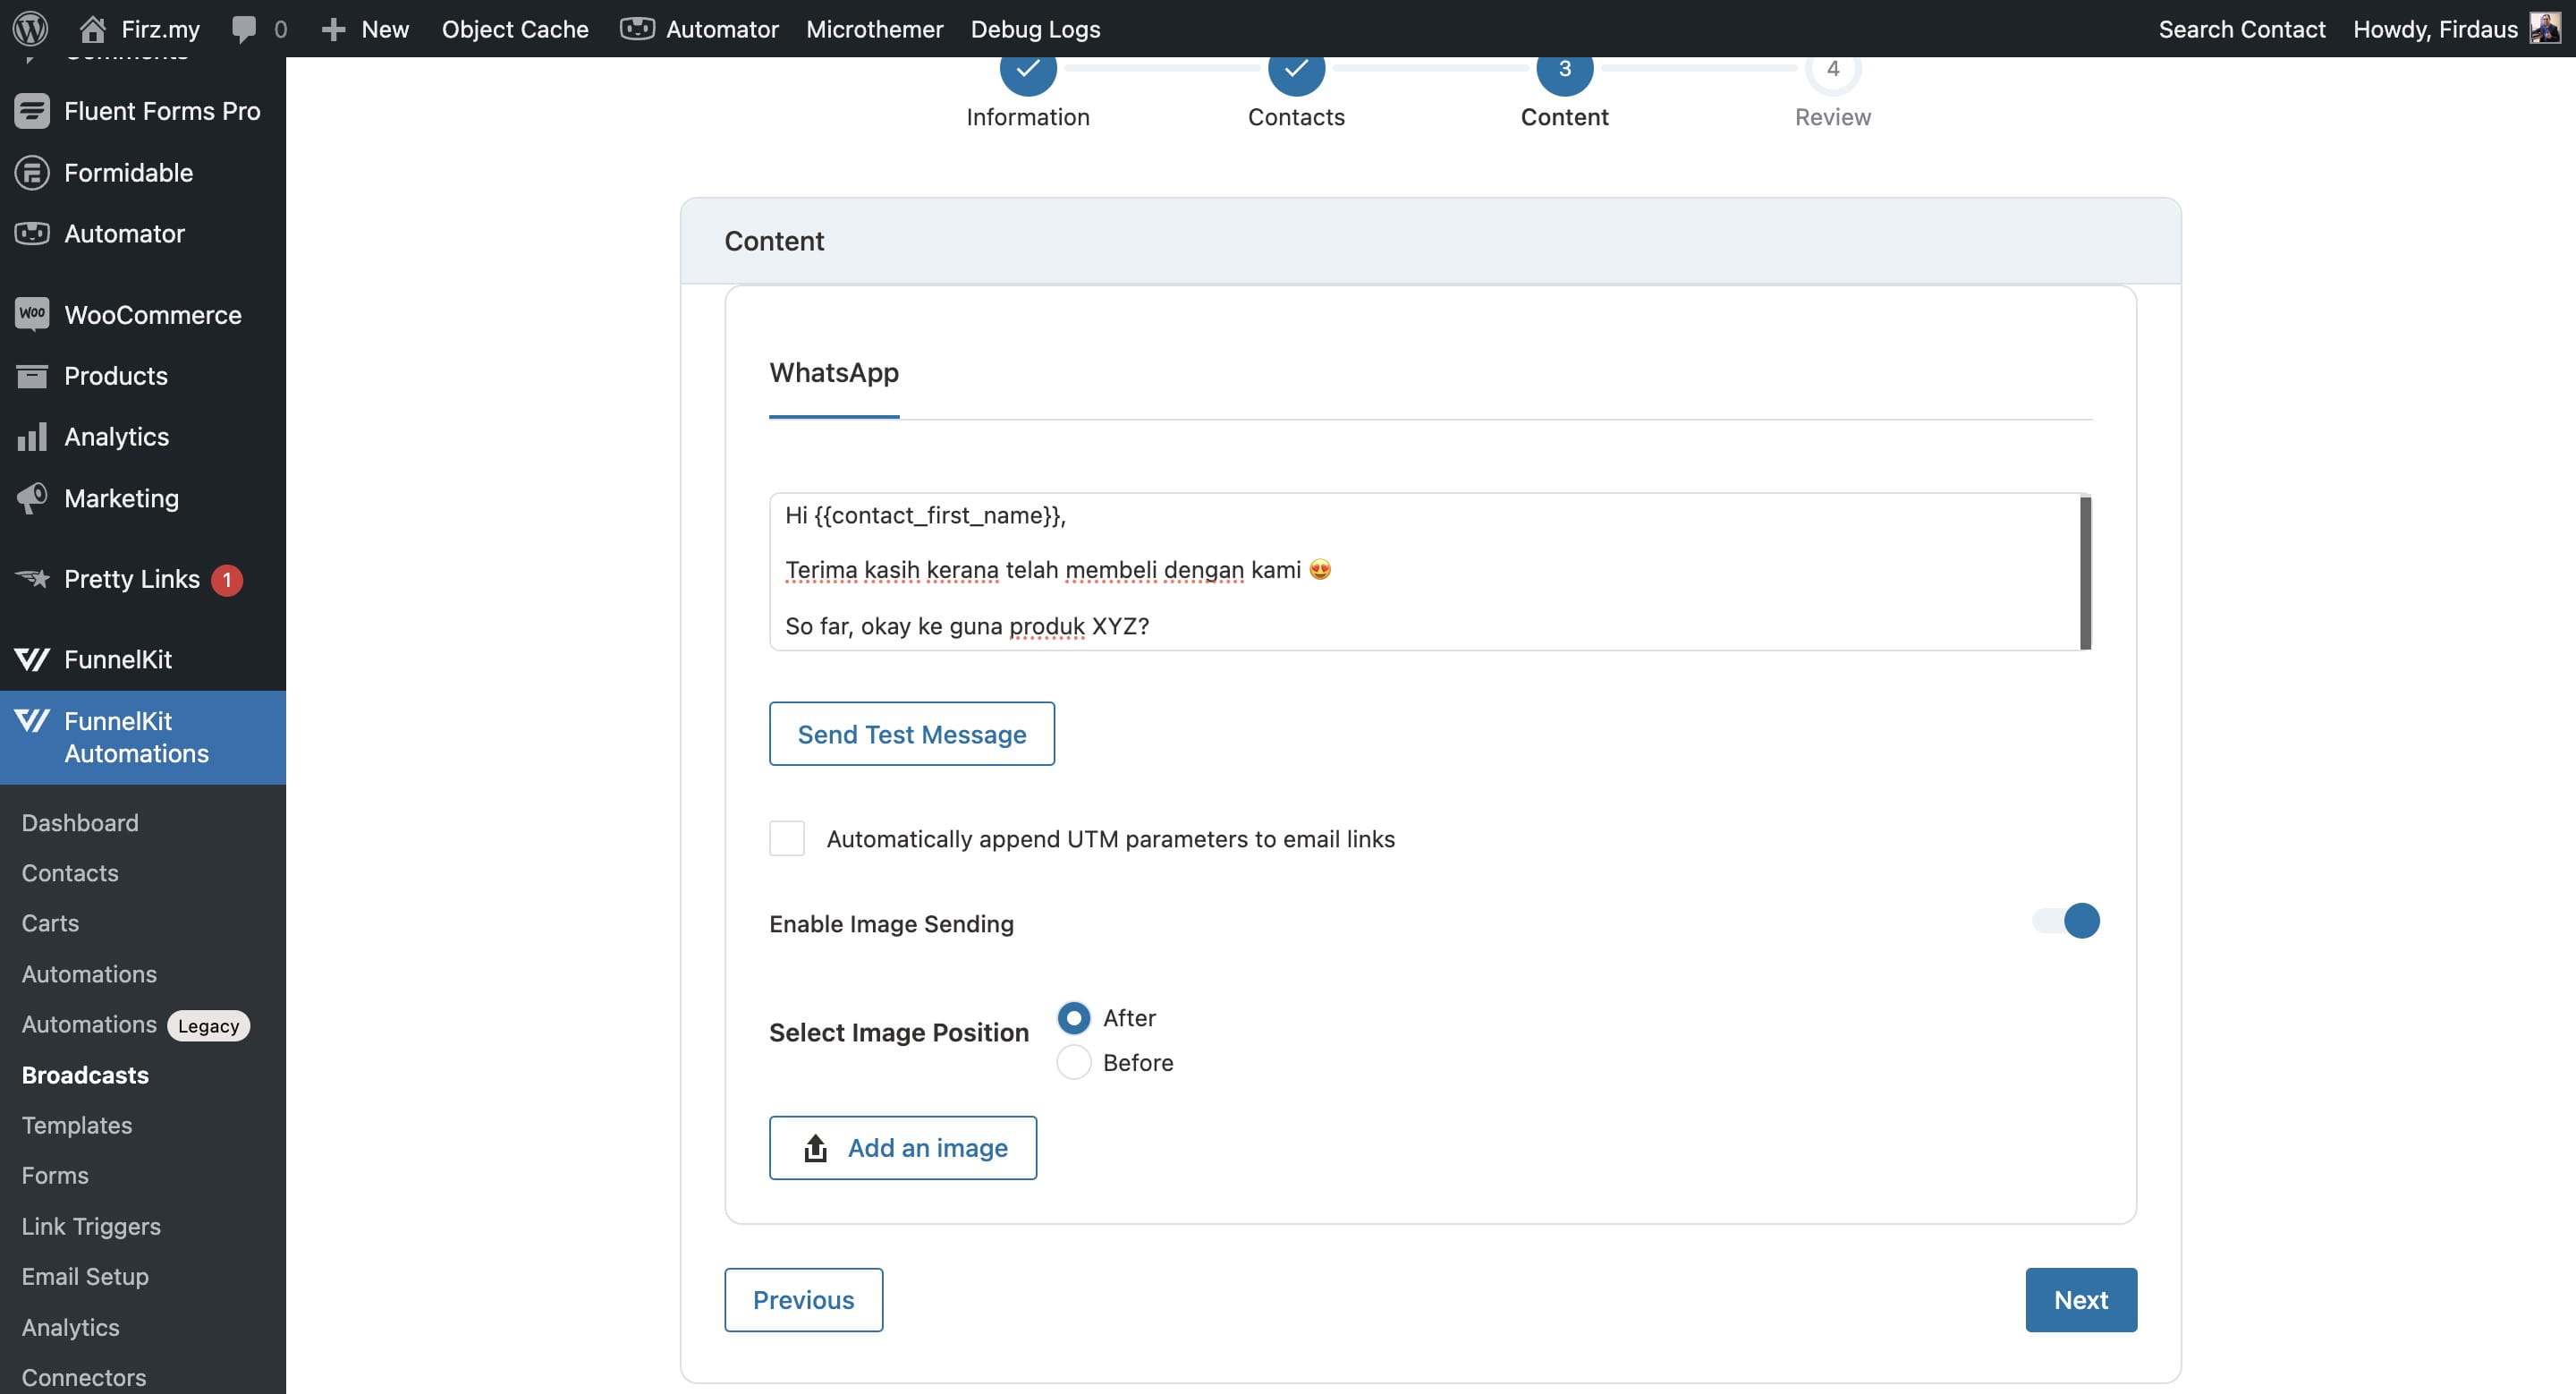The image size is (2576, 1394).
Task: Open FunnelKit Automations Analytics submenu link
Action: click(70, 1327)
